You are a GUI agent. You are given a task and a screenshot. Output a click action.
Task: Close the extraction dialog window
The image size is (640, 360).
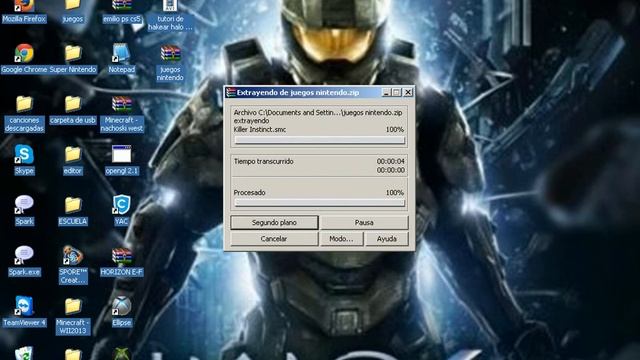408,92
